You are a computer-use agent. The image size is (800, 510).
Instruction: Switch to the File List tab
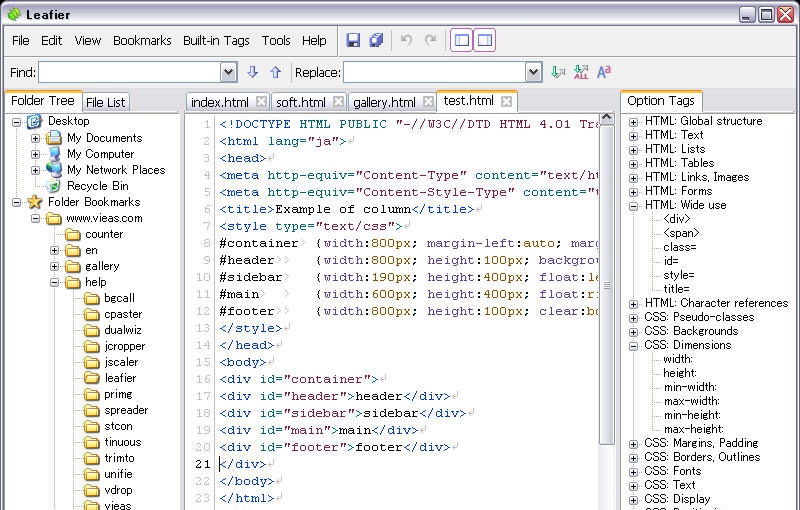[105, 102]
